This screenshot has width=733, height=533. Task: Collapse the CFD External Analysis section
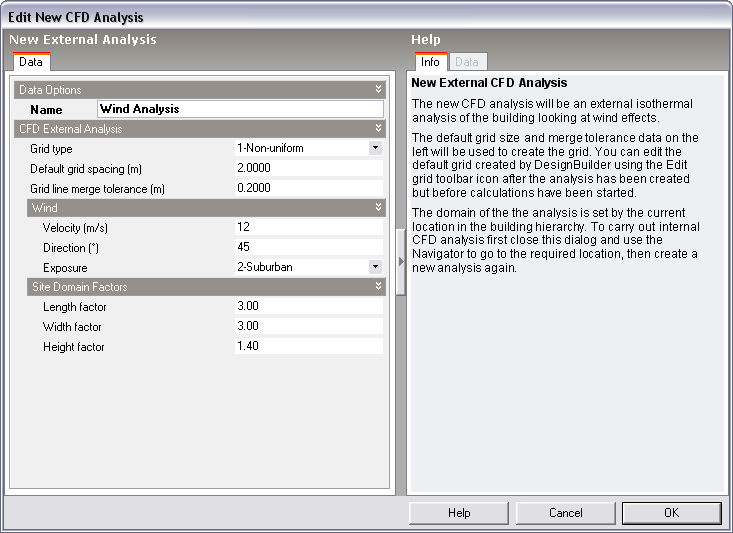378,129
